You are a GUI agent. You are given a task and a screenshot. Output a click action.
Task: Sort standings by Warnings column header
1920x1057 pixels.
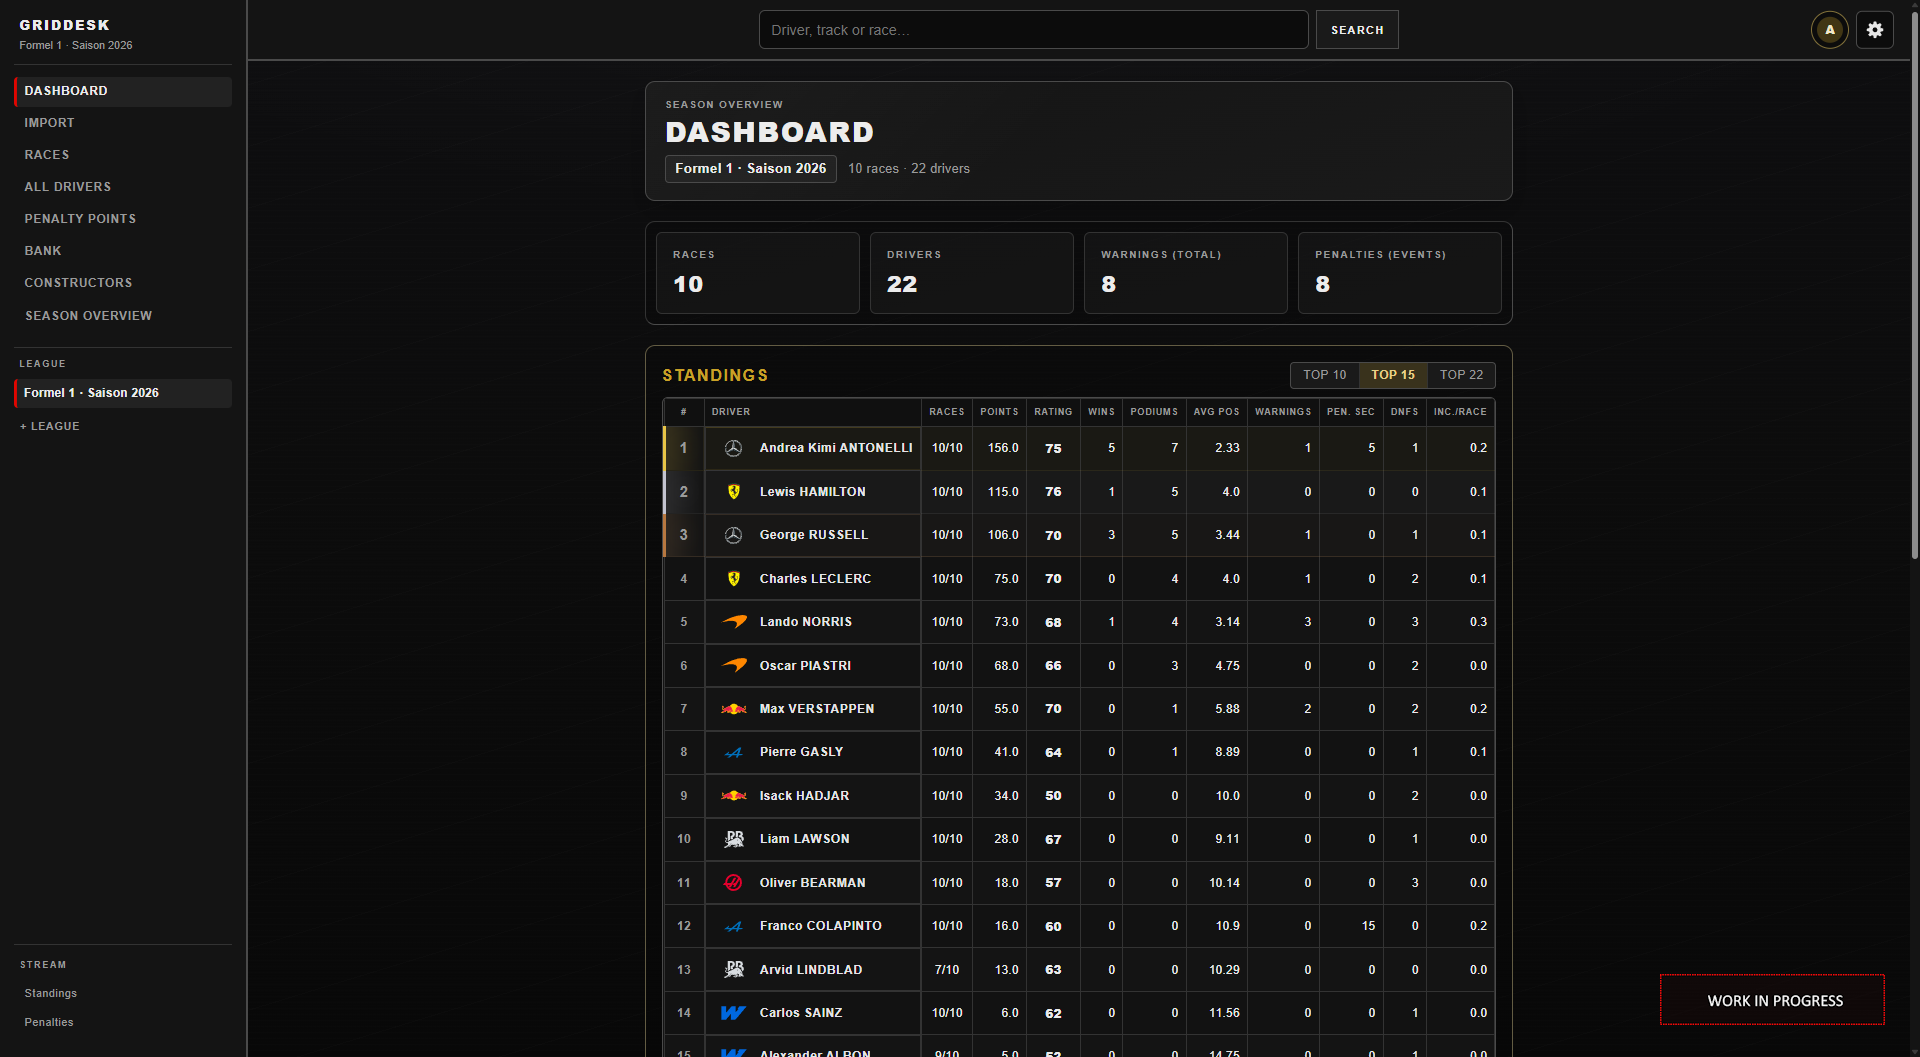(1283, 412)
